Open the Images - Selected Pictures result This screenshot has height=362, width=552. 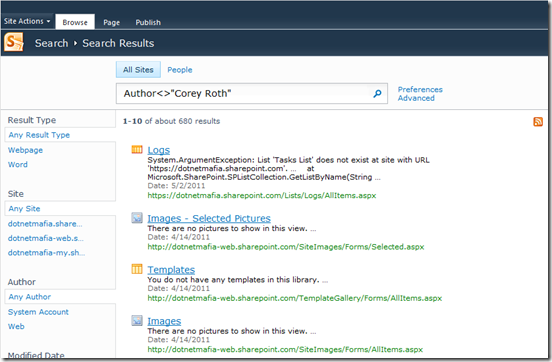(209, 218)
